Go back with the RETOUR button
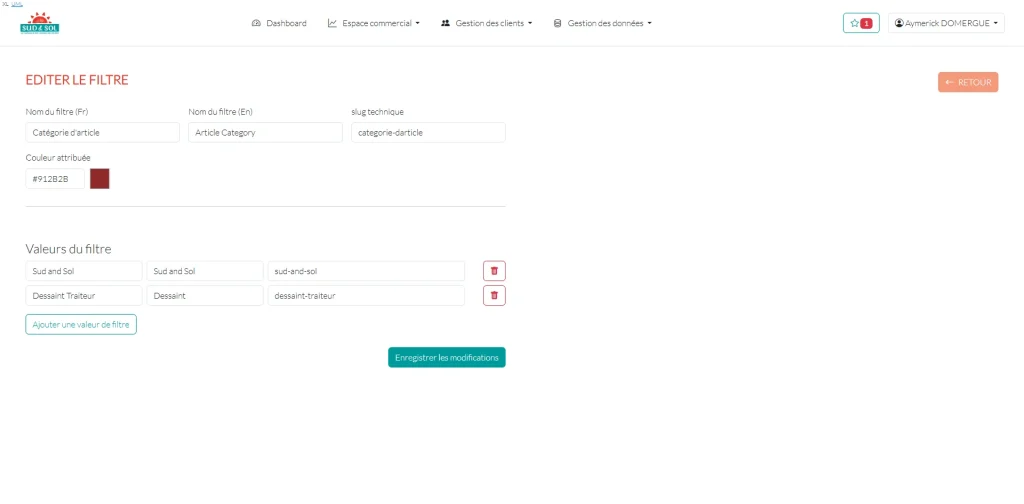1024x504 pixels. pyautogui.click(x=968, y=82)
